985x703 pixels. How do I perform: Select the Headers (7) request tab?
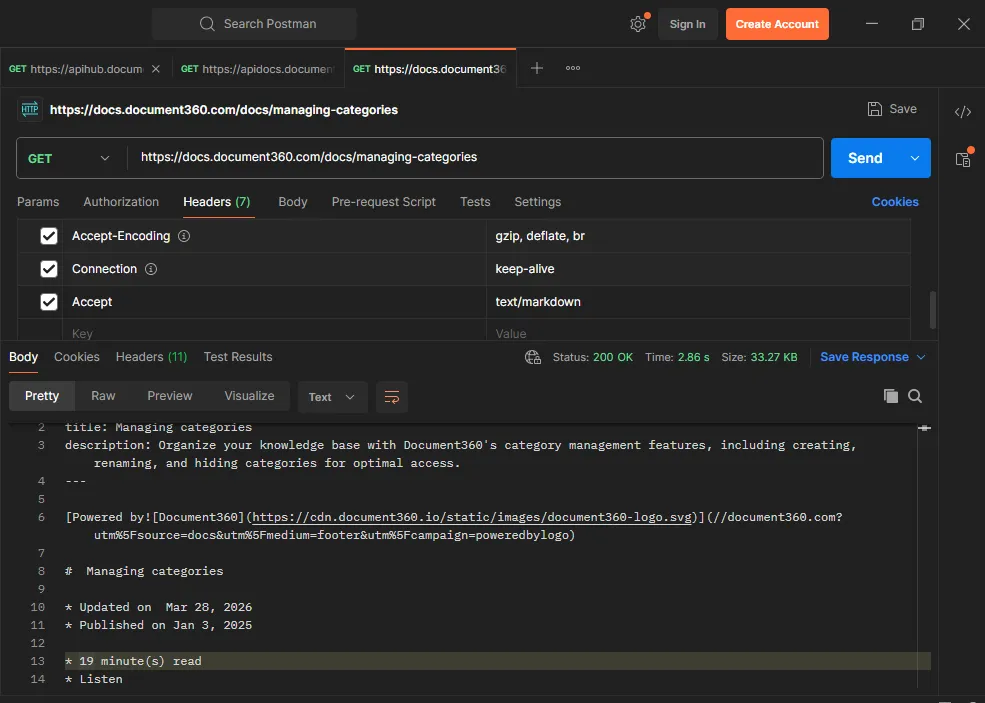pos(217,202)
